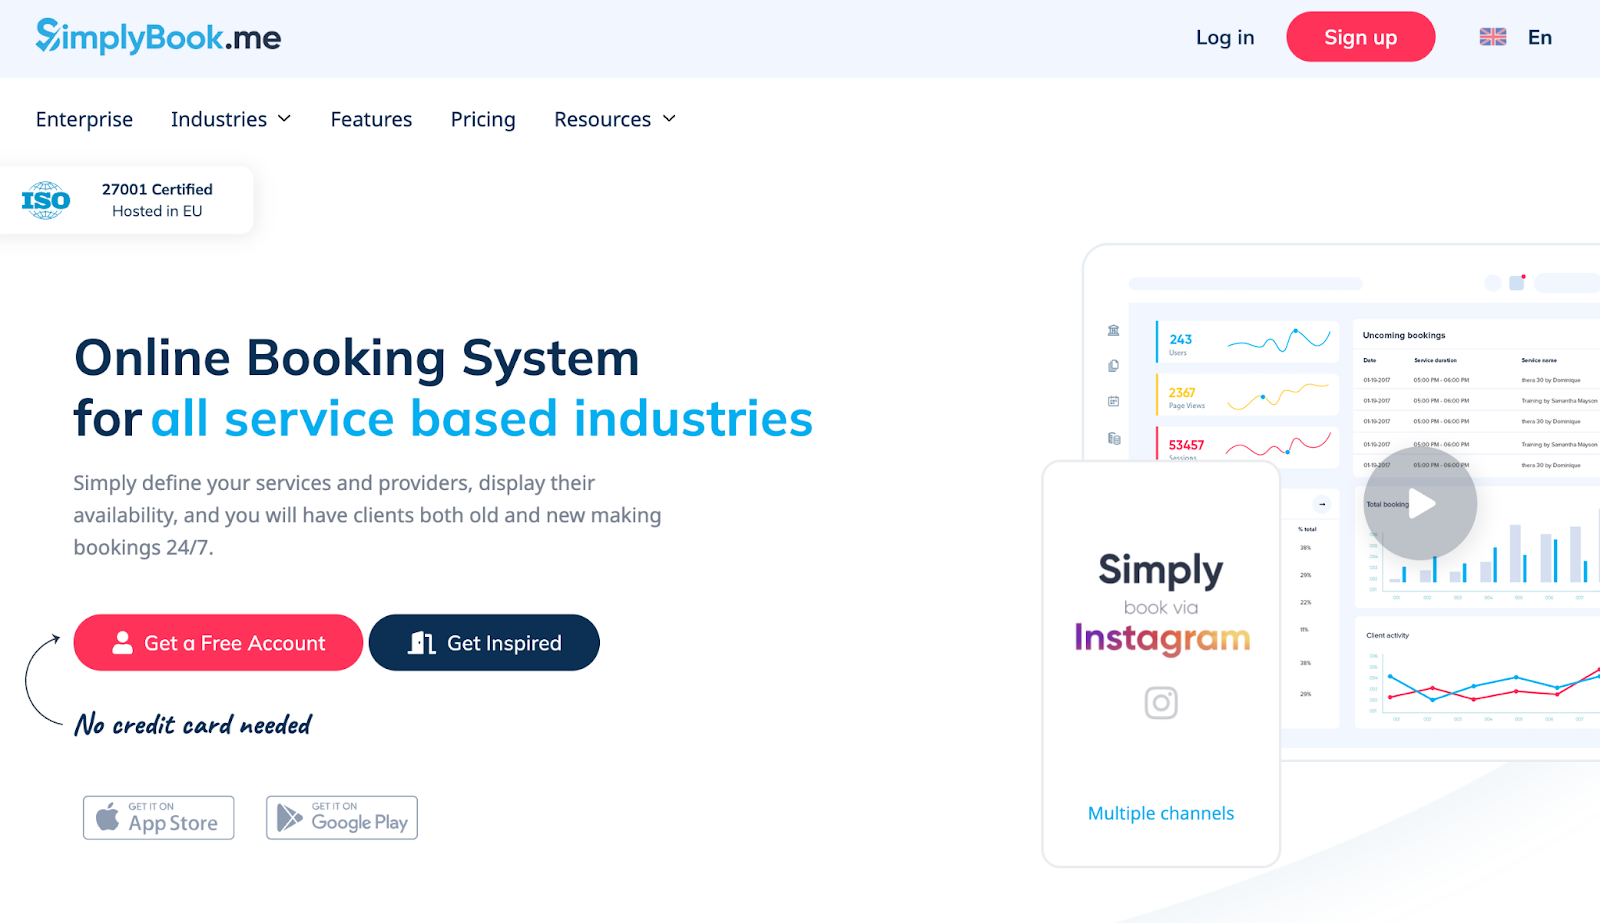Click the calendar icon in dashboard sidebar

click(x=1113, y=402)
